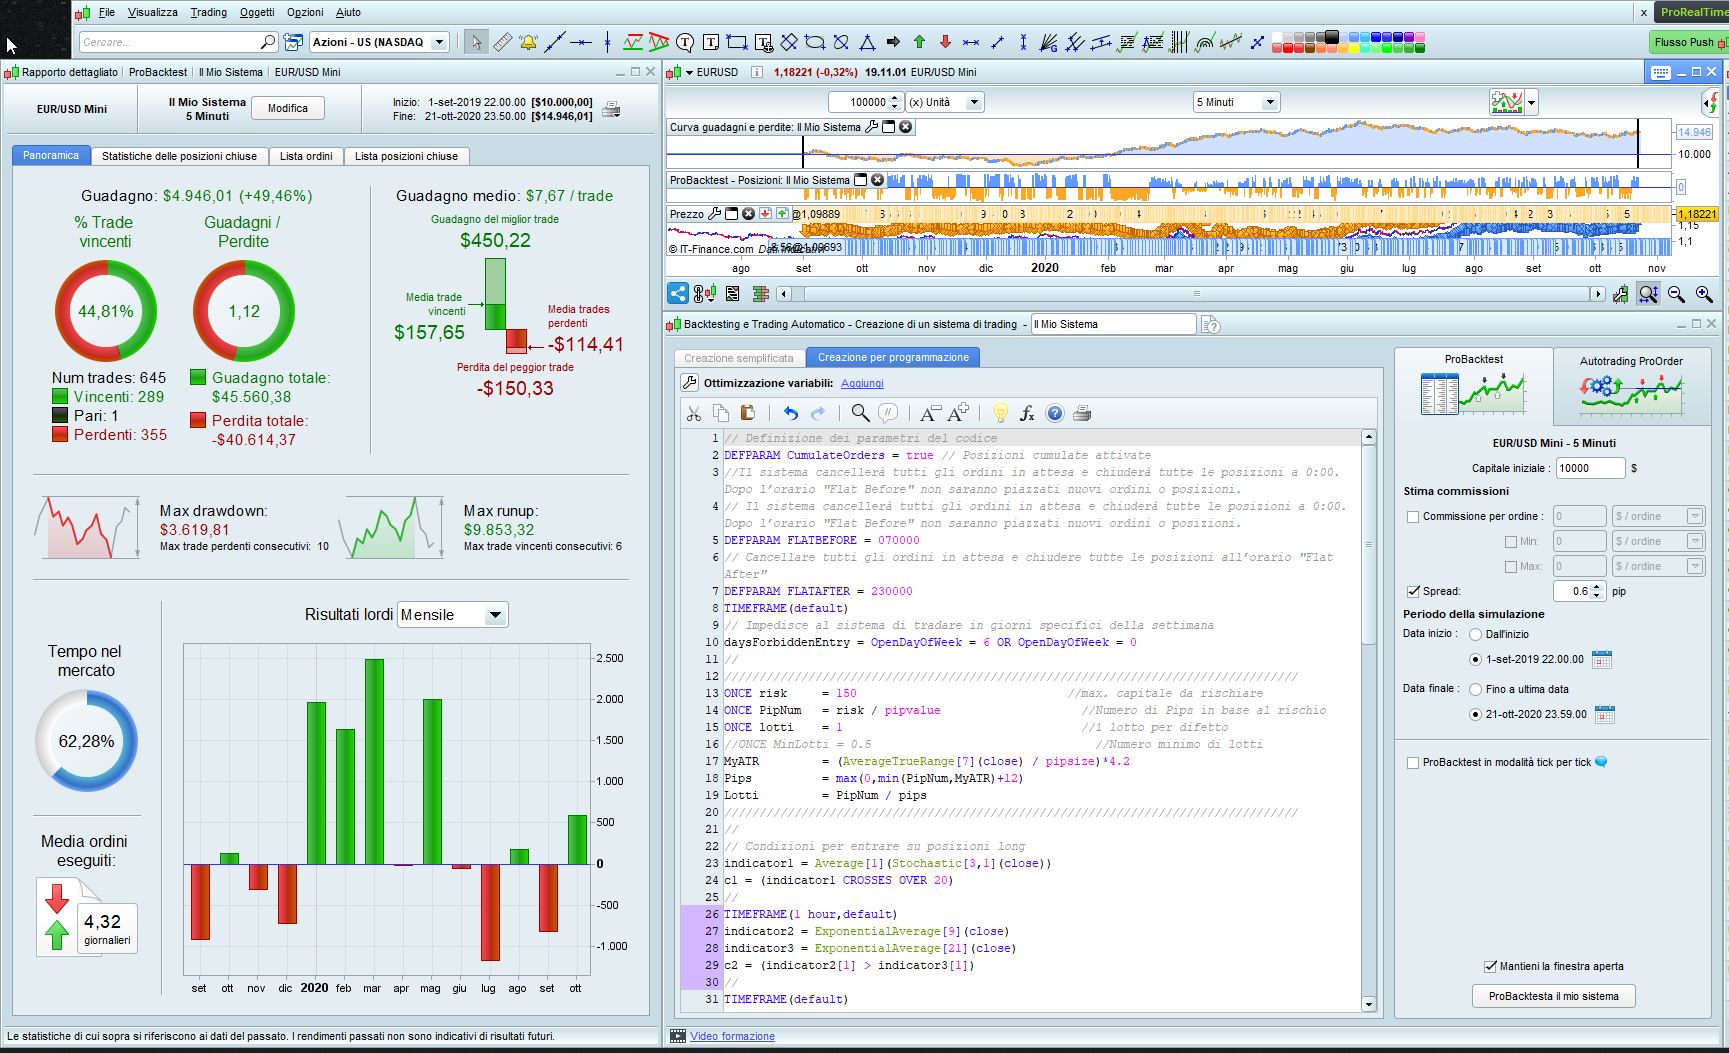Select the rectangle drawing tool

click(x=737, y=42)
